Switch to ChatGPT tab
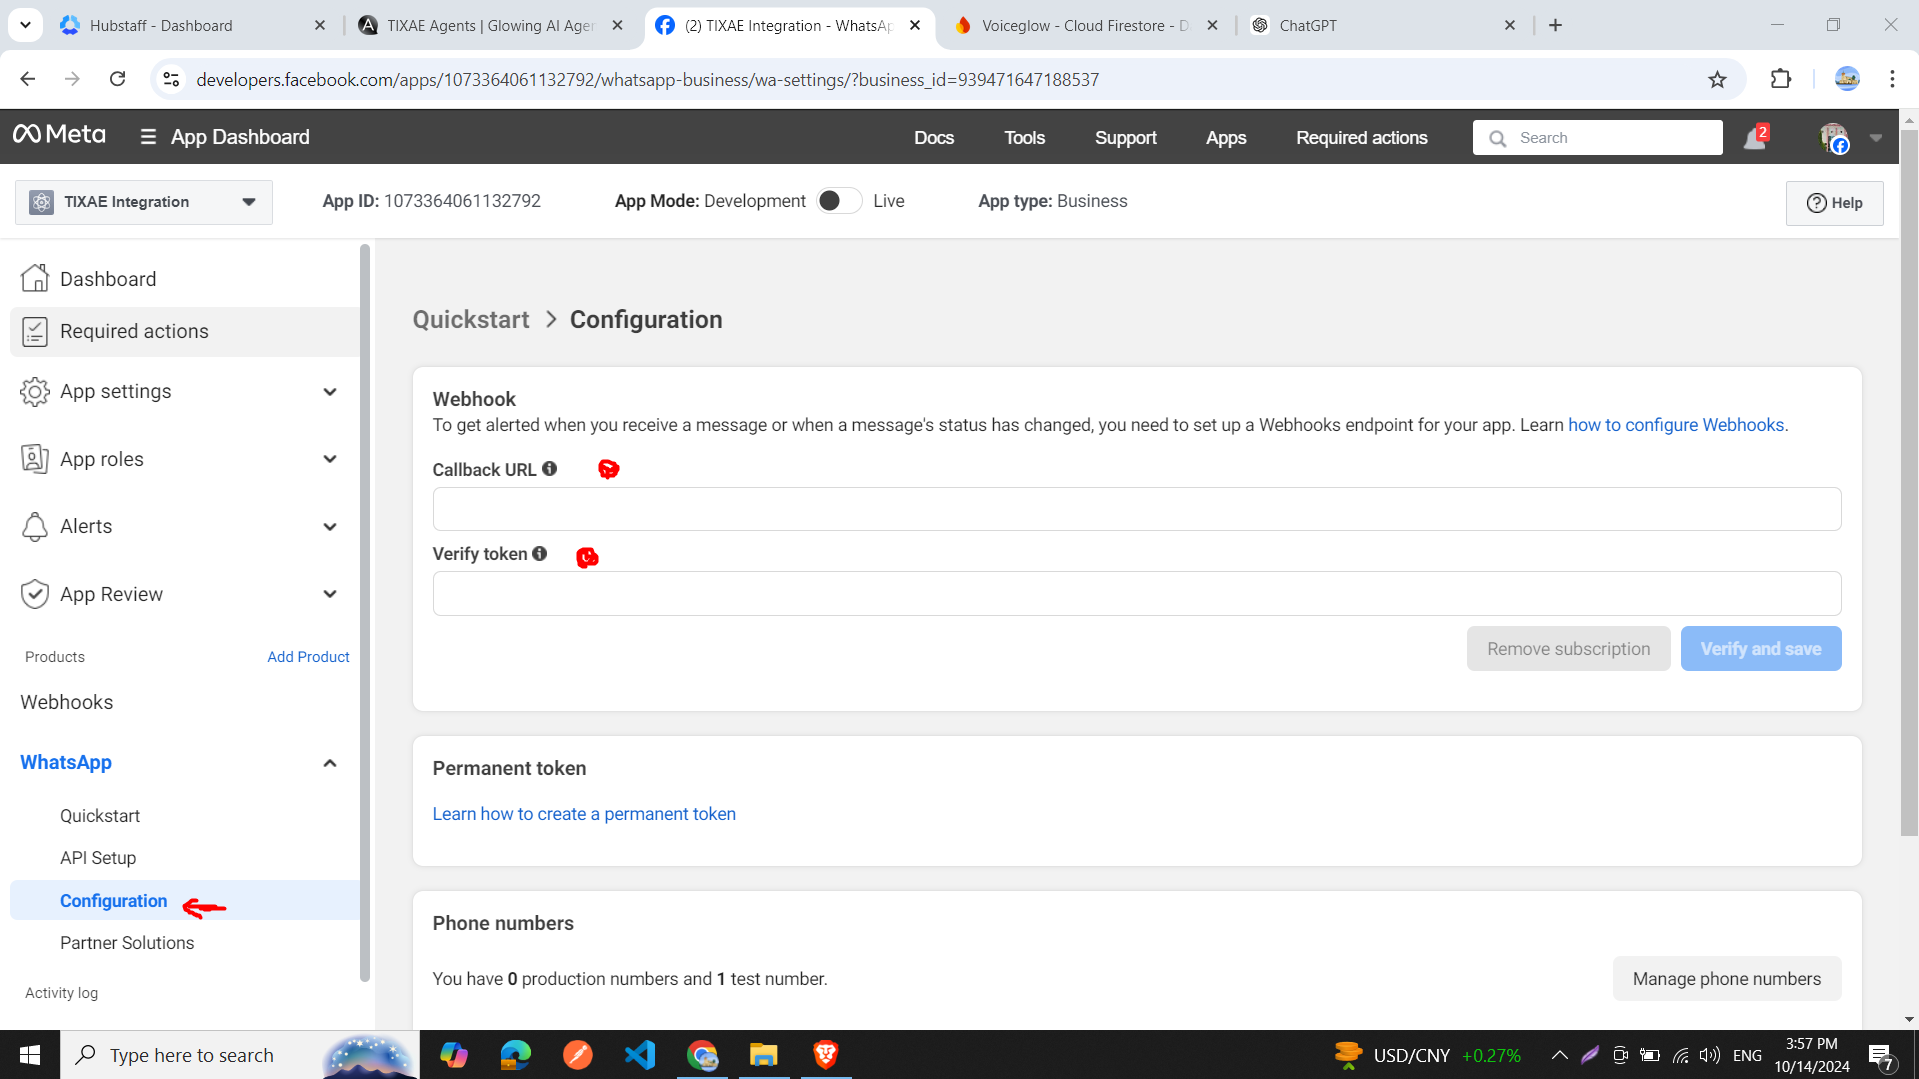 click(x=1384, y=25)
